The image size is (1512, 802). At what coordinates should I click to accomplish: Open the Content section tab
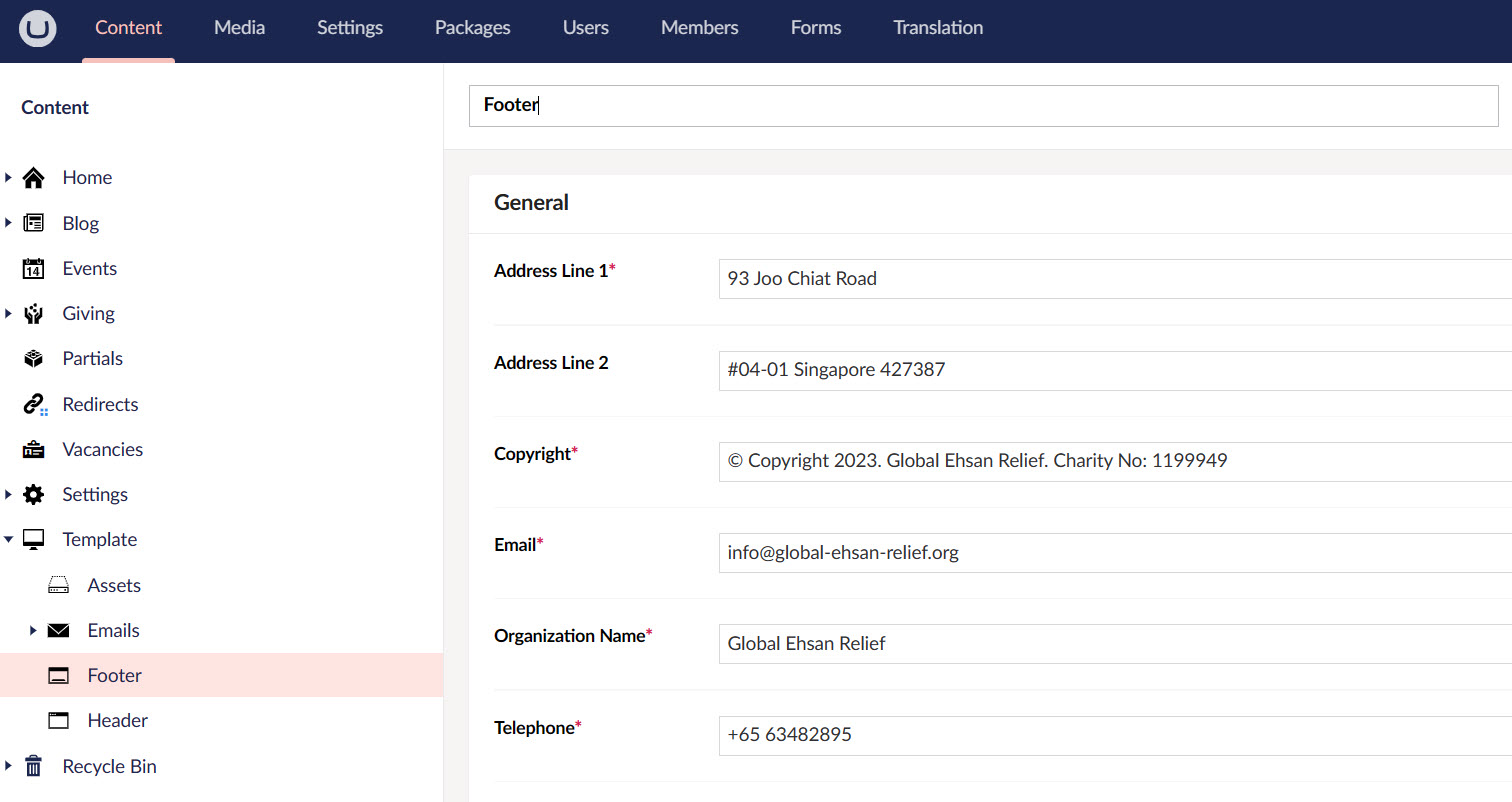pyautogui.click(x=128, y=28)
